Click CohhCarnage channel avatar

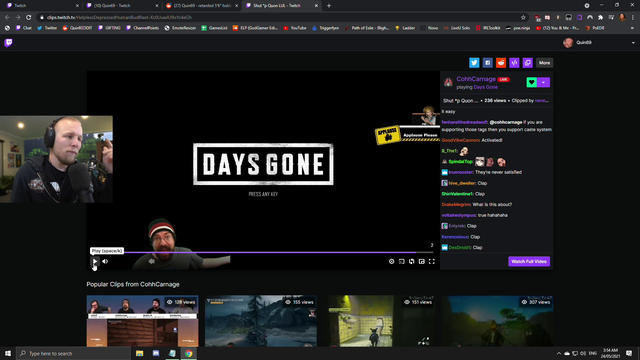point(448,82)
